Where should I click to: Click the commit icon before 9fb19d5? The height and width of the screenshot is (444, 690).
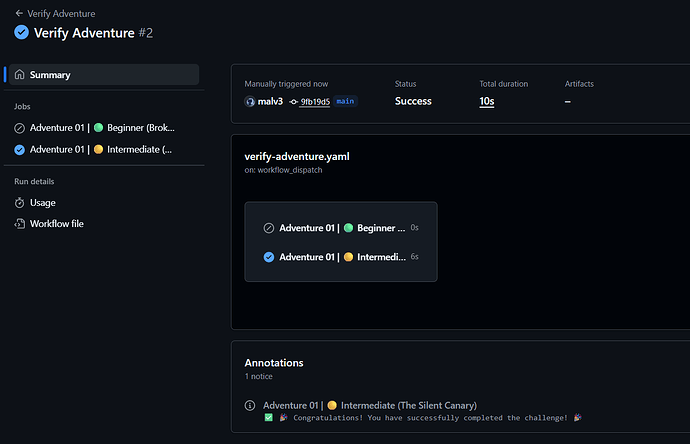pos(294,102)
